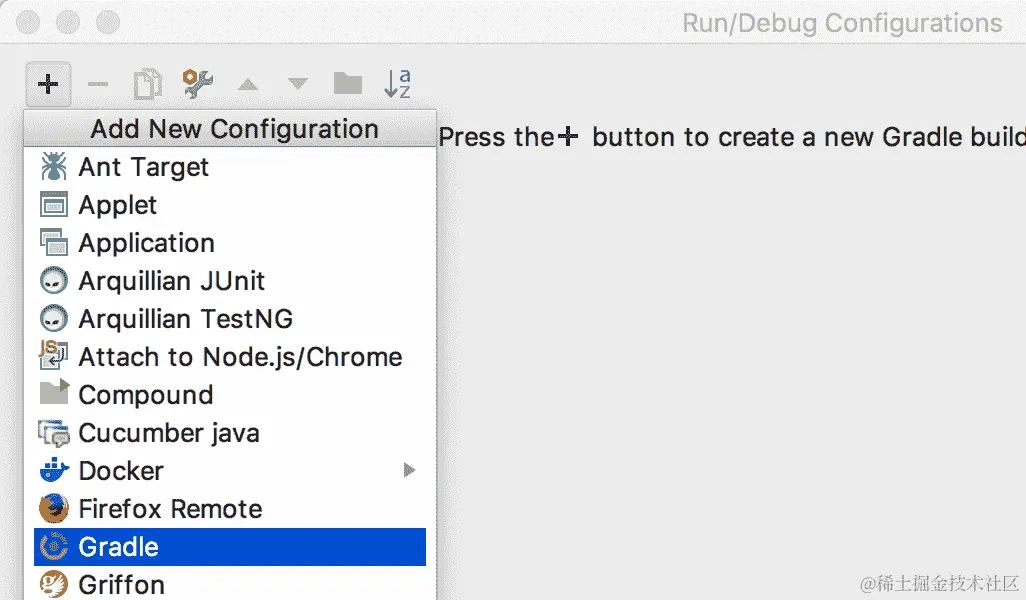Select the Application menu entry
The image size is (1026, 600).
[x=230, y=243]
